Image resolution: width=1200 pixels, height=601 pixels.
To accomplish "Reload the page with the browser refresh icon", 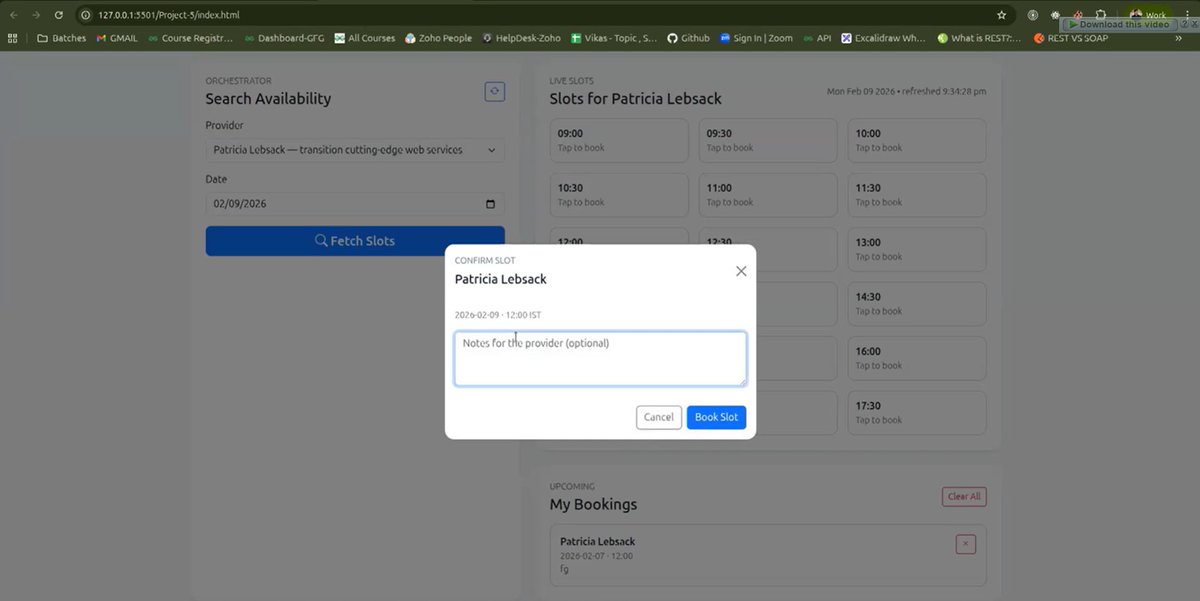I will 59,15.
